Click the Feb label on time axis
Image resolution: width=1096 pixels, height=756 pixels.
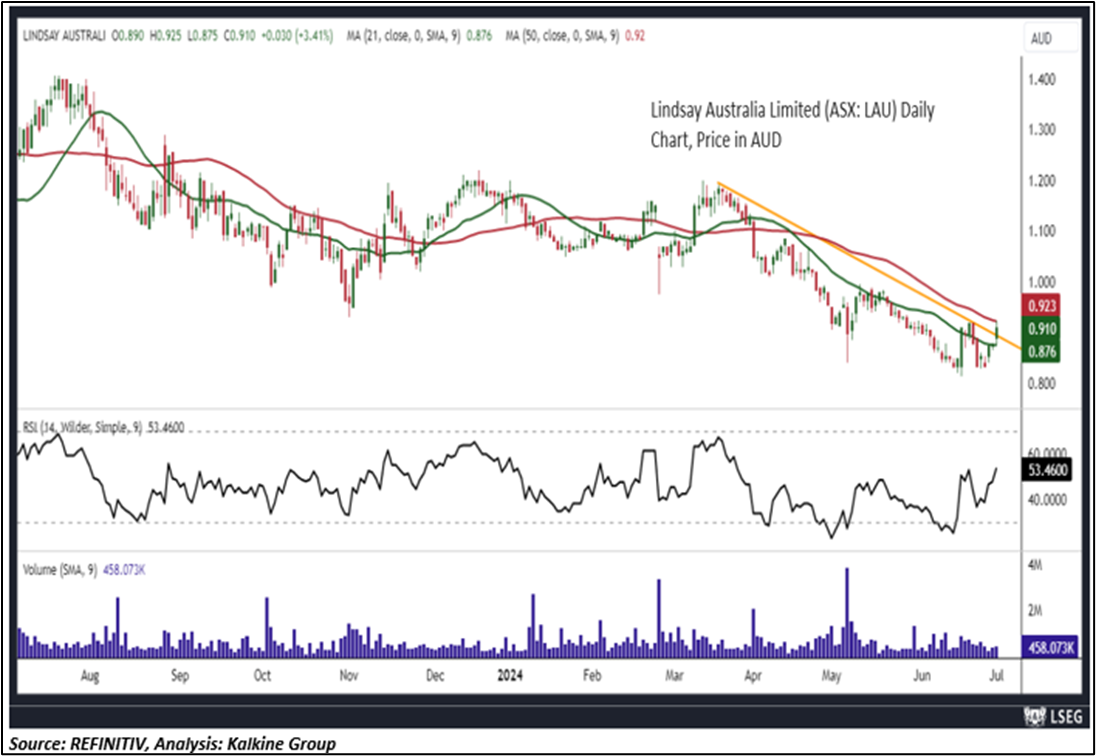click(592, 676)
